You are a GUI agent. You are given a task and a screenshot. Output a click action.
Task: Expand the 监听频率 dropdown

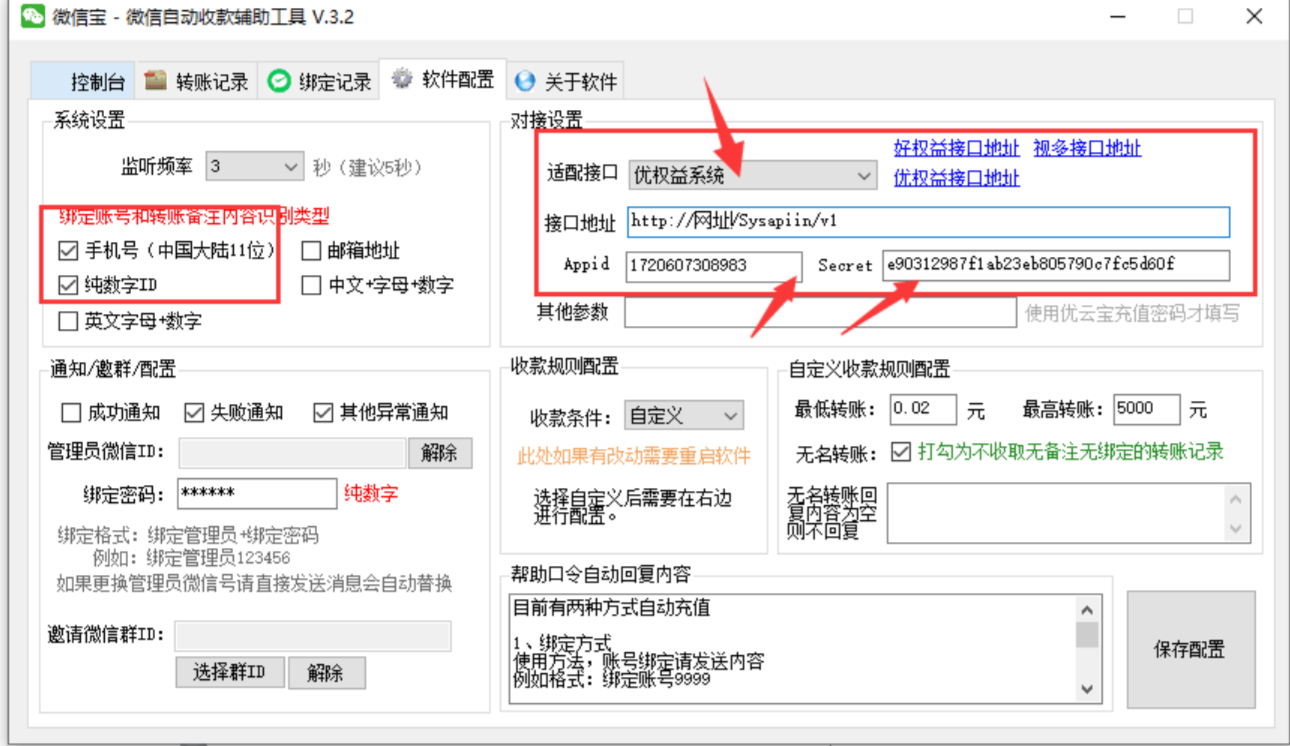(291, 167)
